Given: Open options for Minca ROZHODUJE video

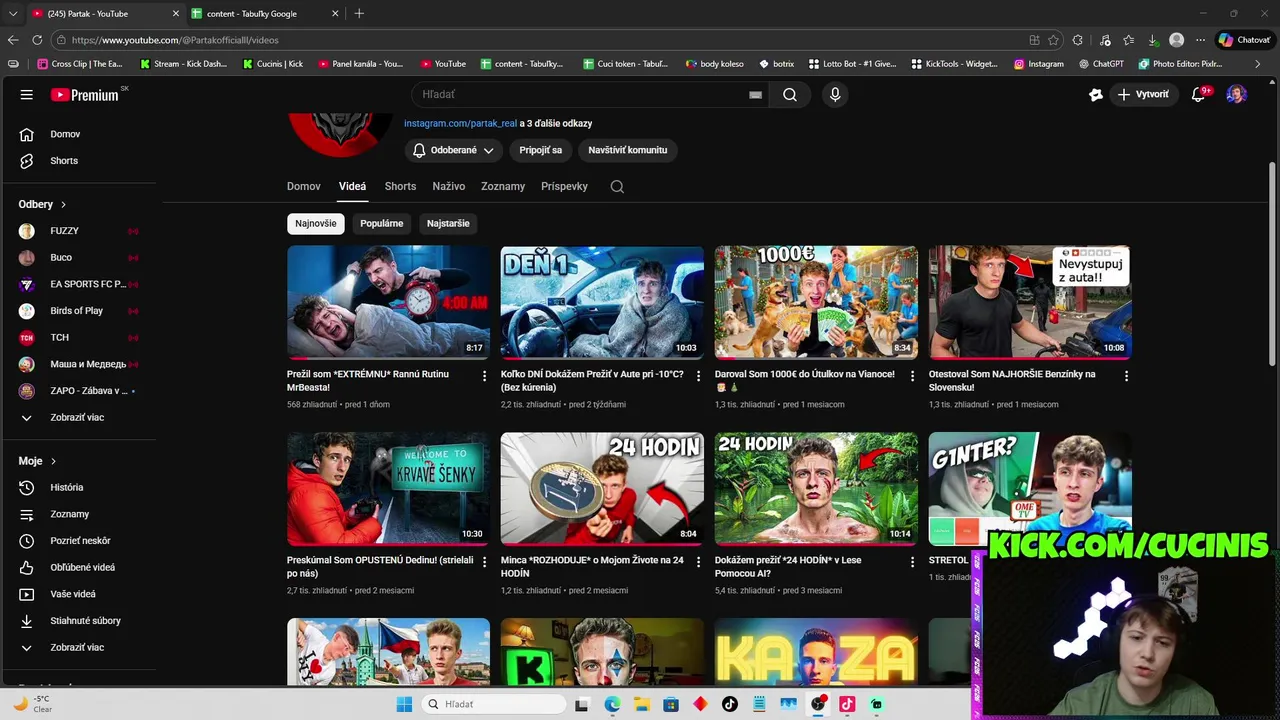Looking at the screenshot, I should pos(699,561).
